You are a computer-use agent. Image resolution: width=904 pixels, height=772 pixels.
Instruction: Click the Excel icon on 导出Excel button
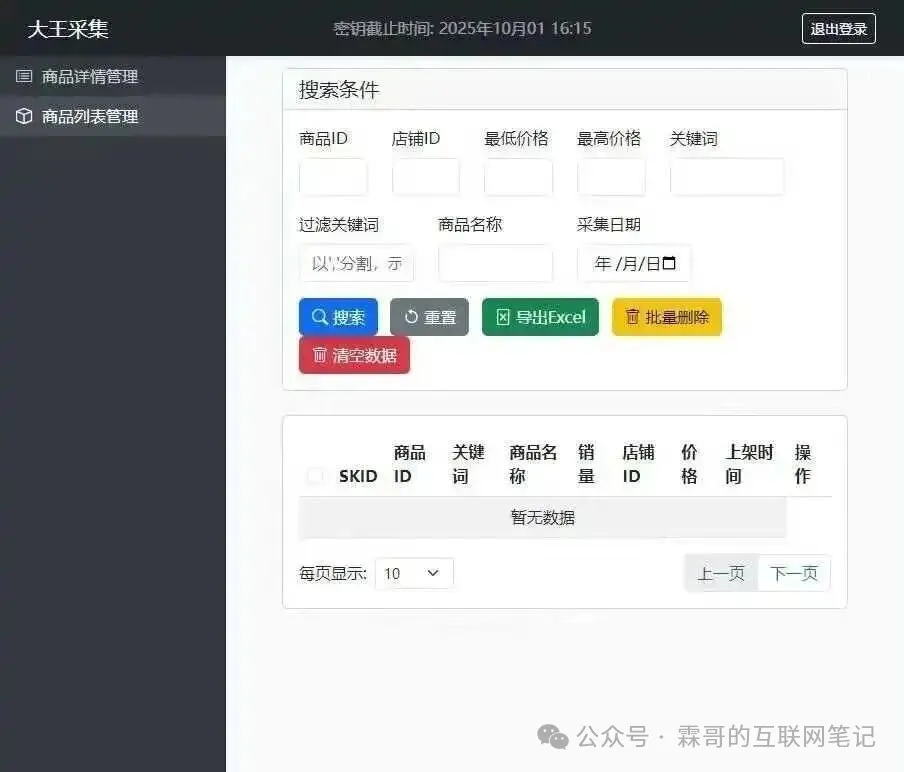pos(503,317)
